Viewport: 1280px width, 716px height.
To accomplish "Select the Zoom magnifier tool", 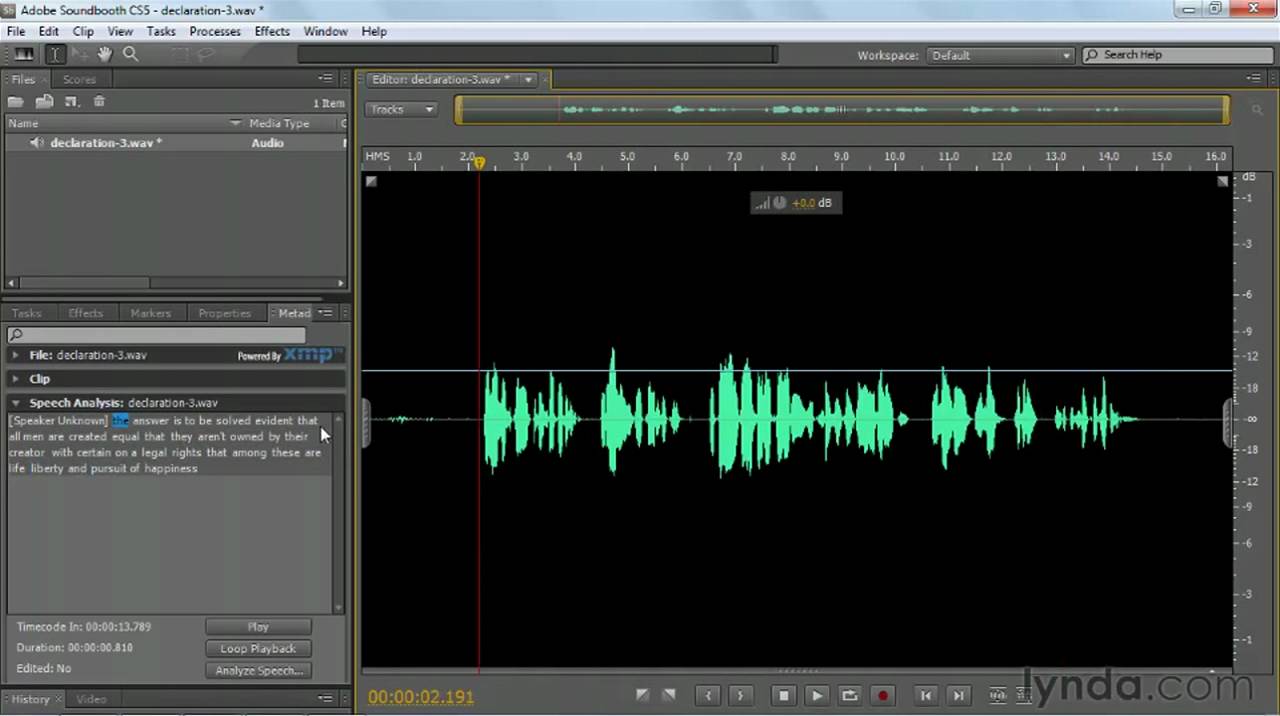I will pyautogui.click(x=130, y=55).
